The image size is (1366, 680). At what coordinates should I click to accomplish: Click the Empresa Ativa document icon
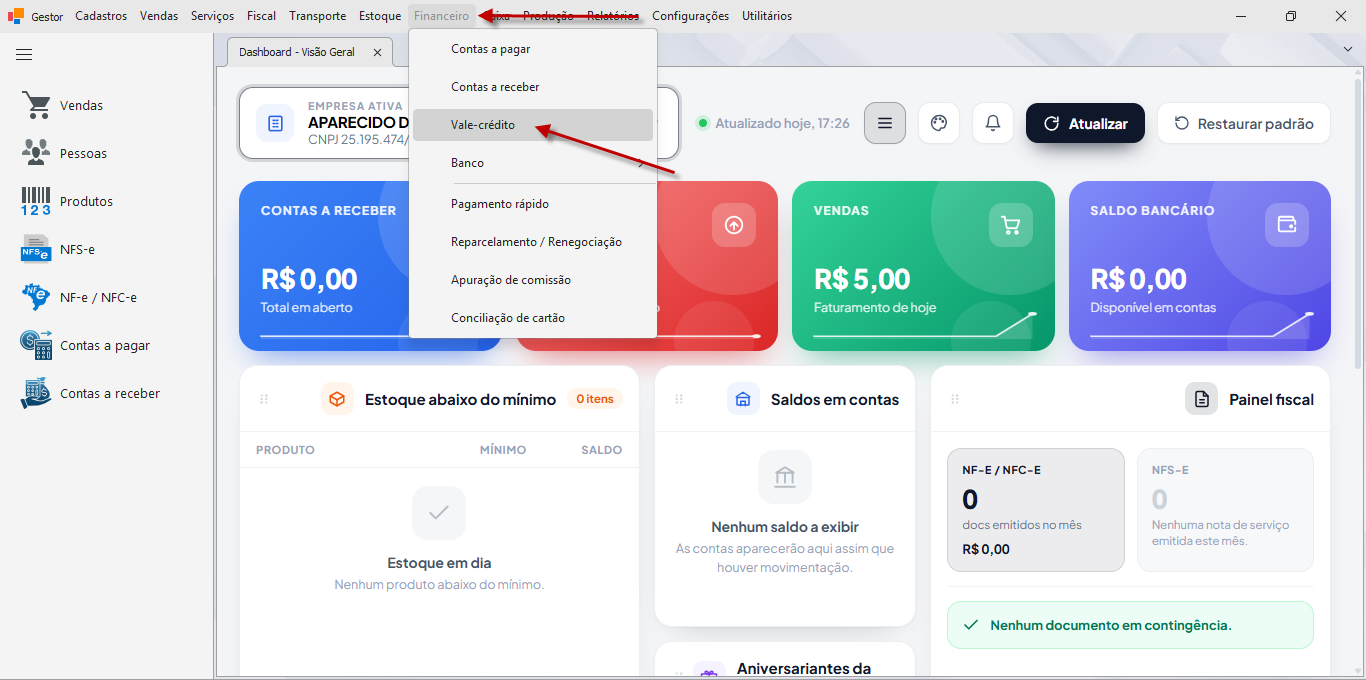(x=275, y=123)
